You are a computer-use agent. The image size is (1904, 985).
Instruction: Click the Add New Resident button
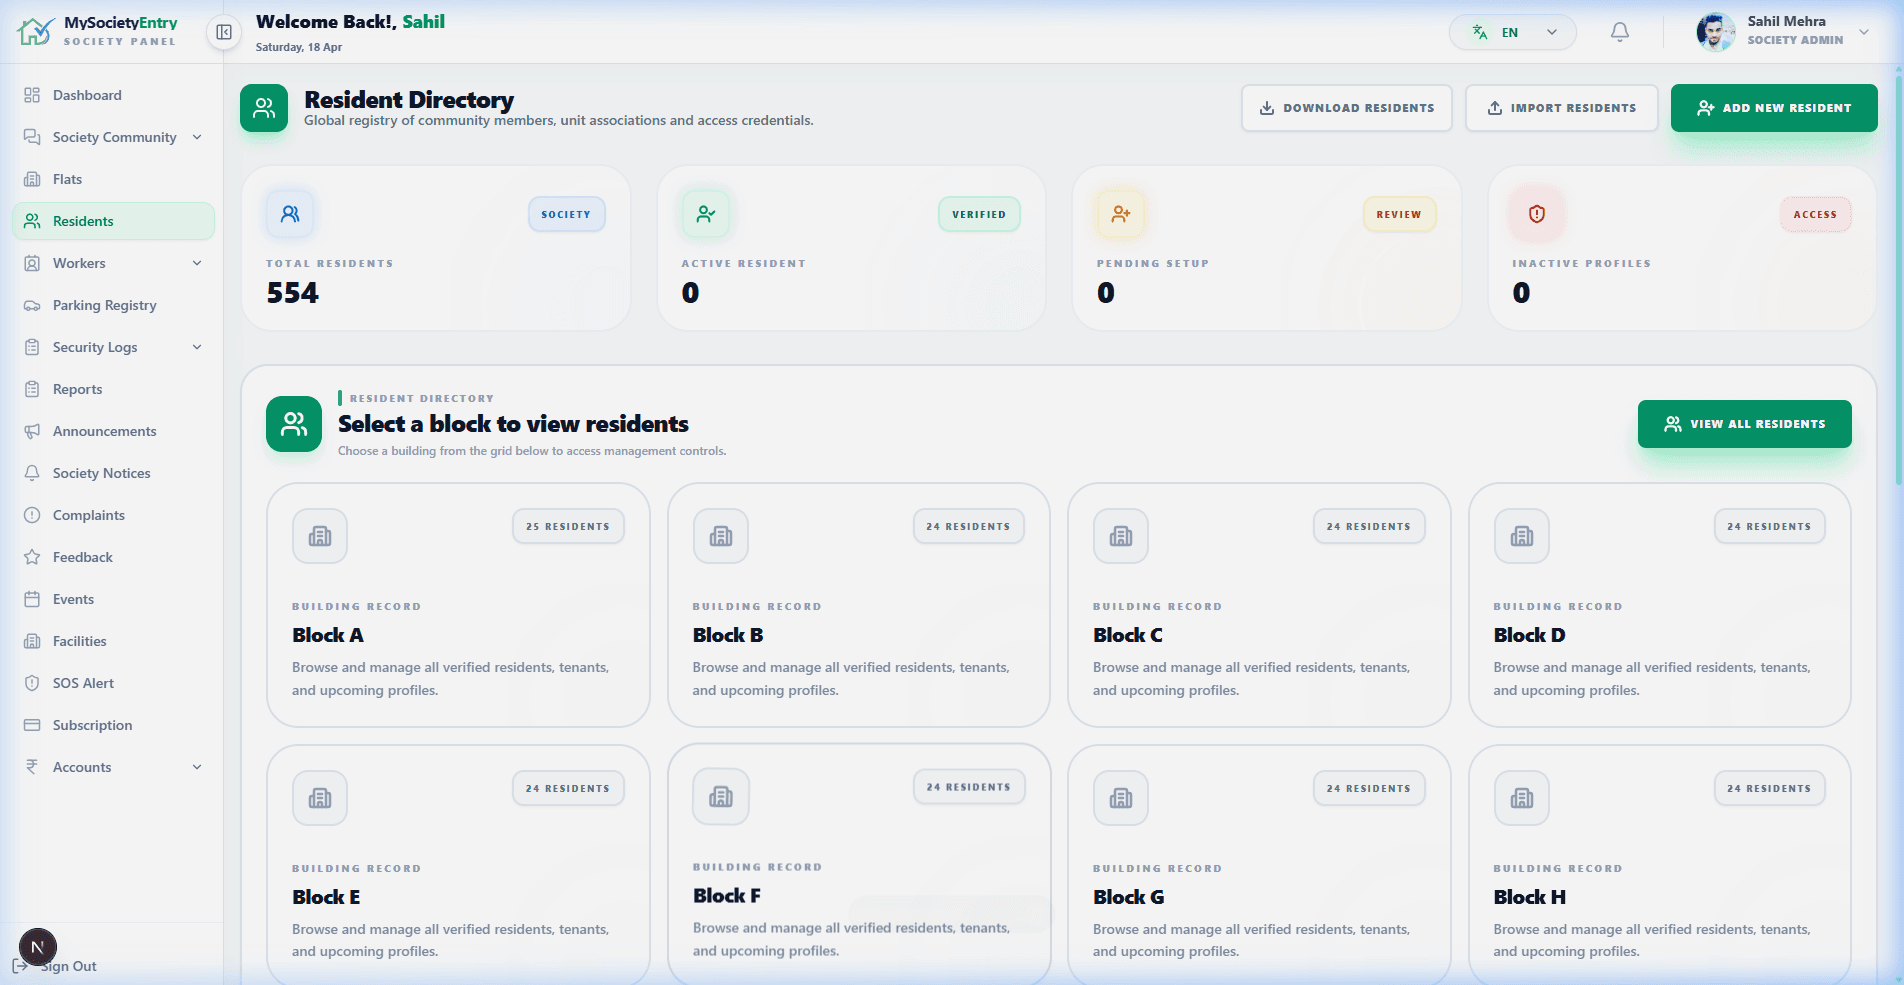pos(1773,108)
